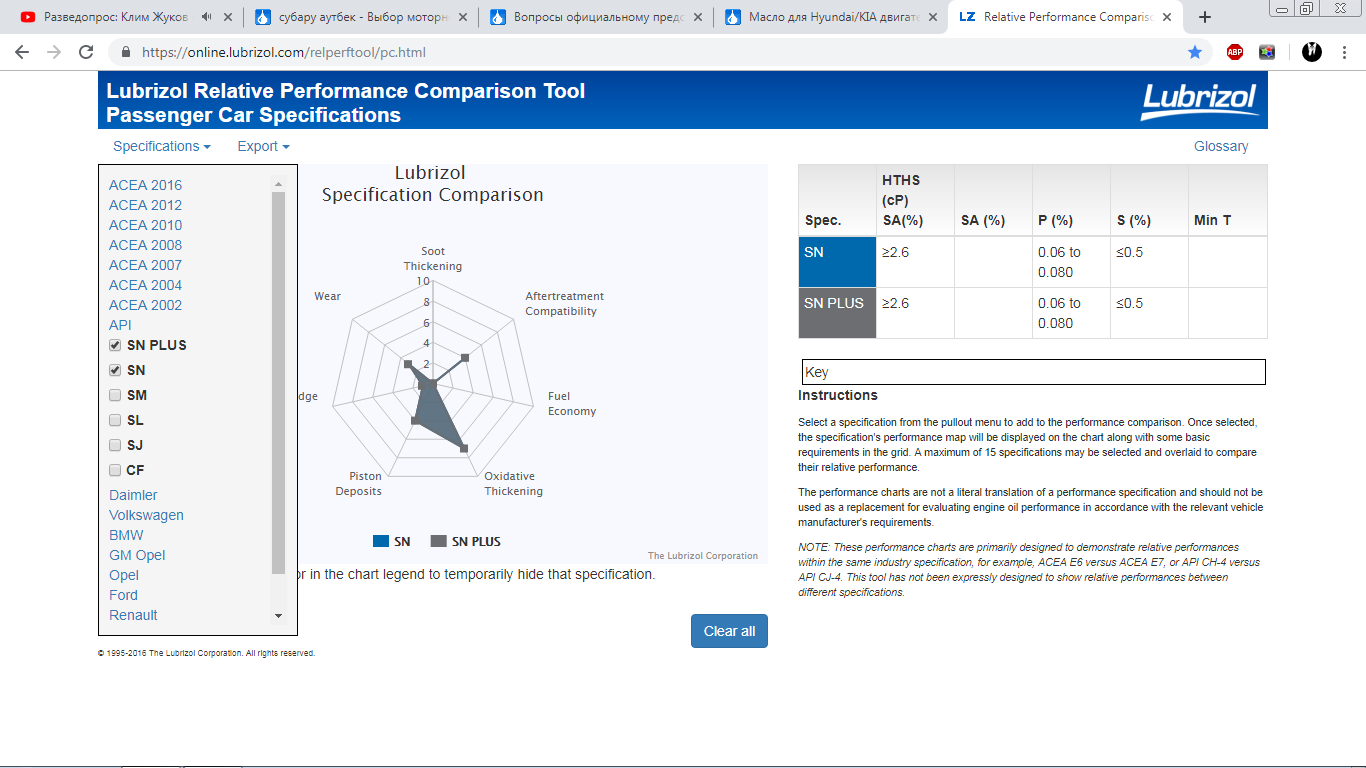Uncheck the SN checkbox
The height and width of the screenshot is (768, 1366).
tap(115, 370)
